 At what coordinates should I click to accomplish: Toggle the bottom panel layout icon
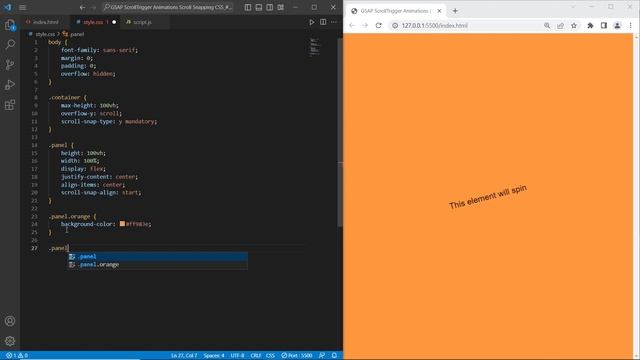259,7
